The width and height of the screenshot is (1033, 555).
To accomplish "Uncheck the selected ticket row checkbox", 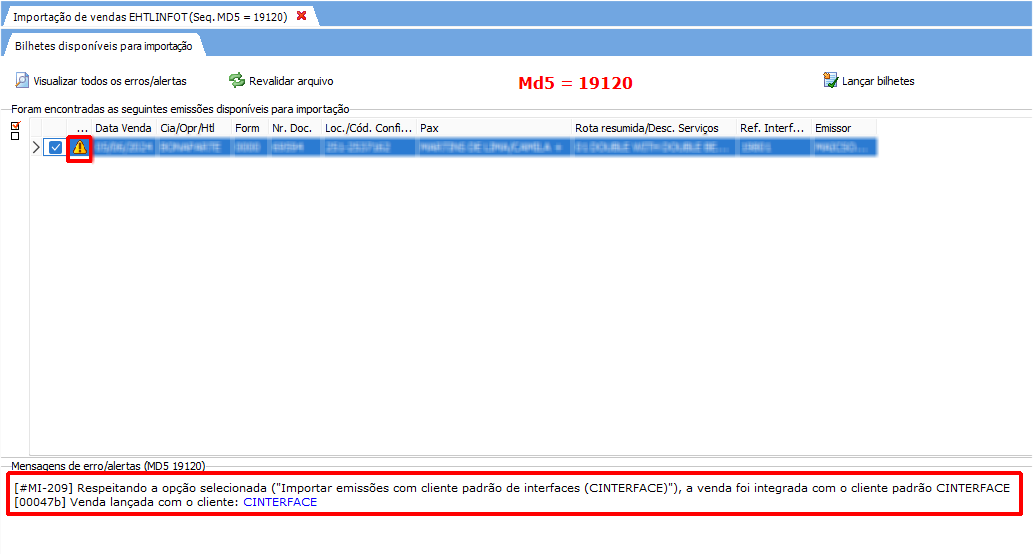I will pos(55,147).
